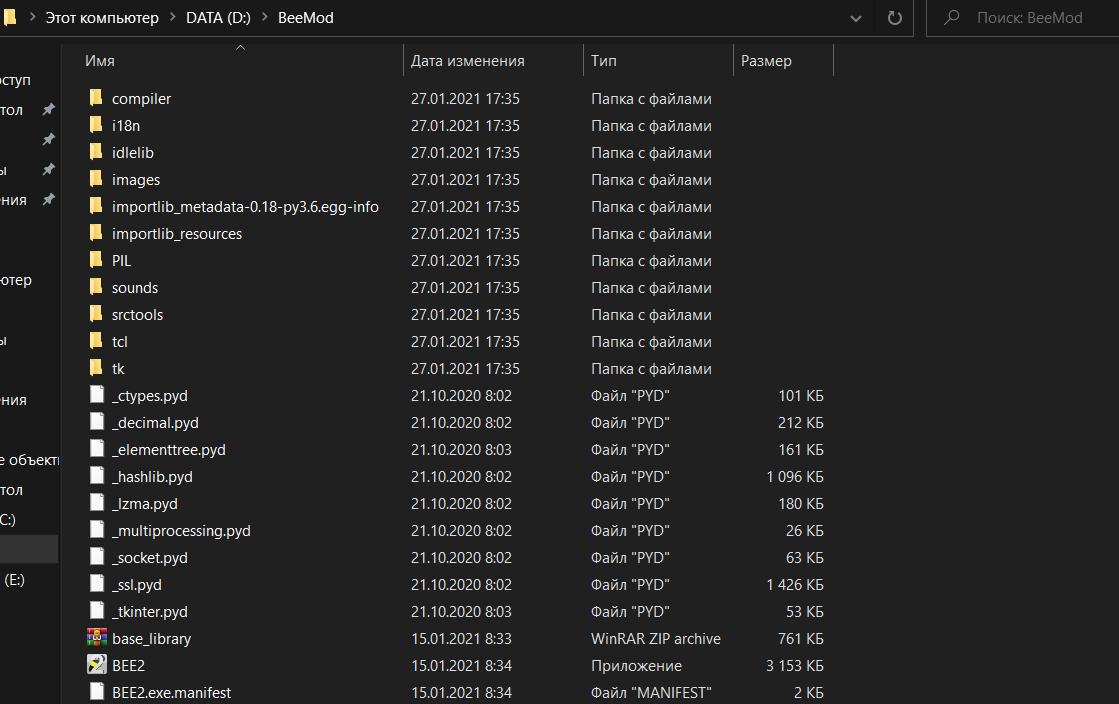
Task: Expand the chevron after Этот компьютер
Action: [x=172, y=18]
